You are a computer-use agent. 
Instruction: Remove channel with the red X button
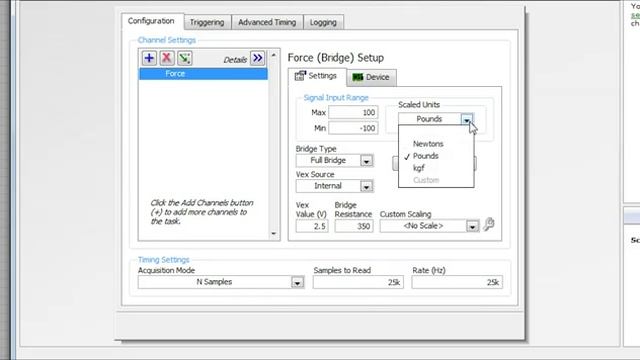coord(167,58)
